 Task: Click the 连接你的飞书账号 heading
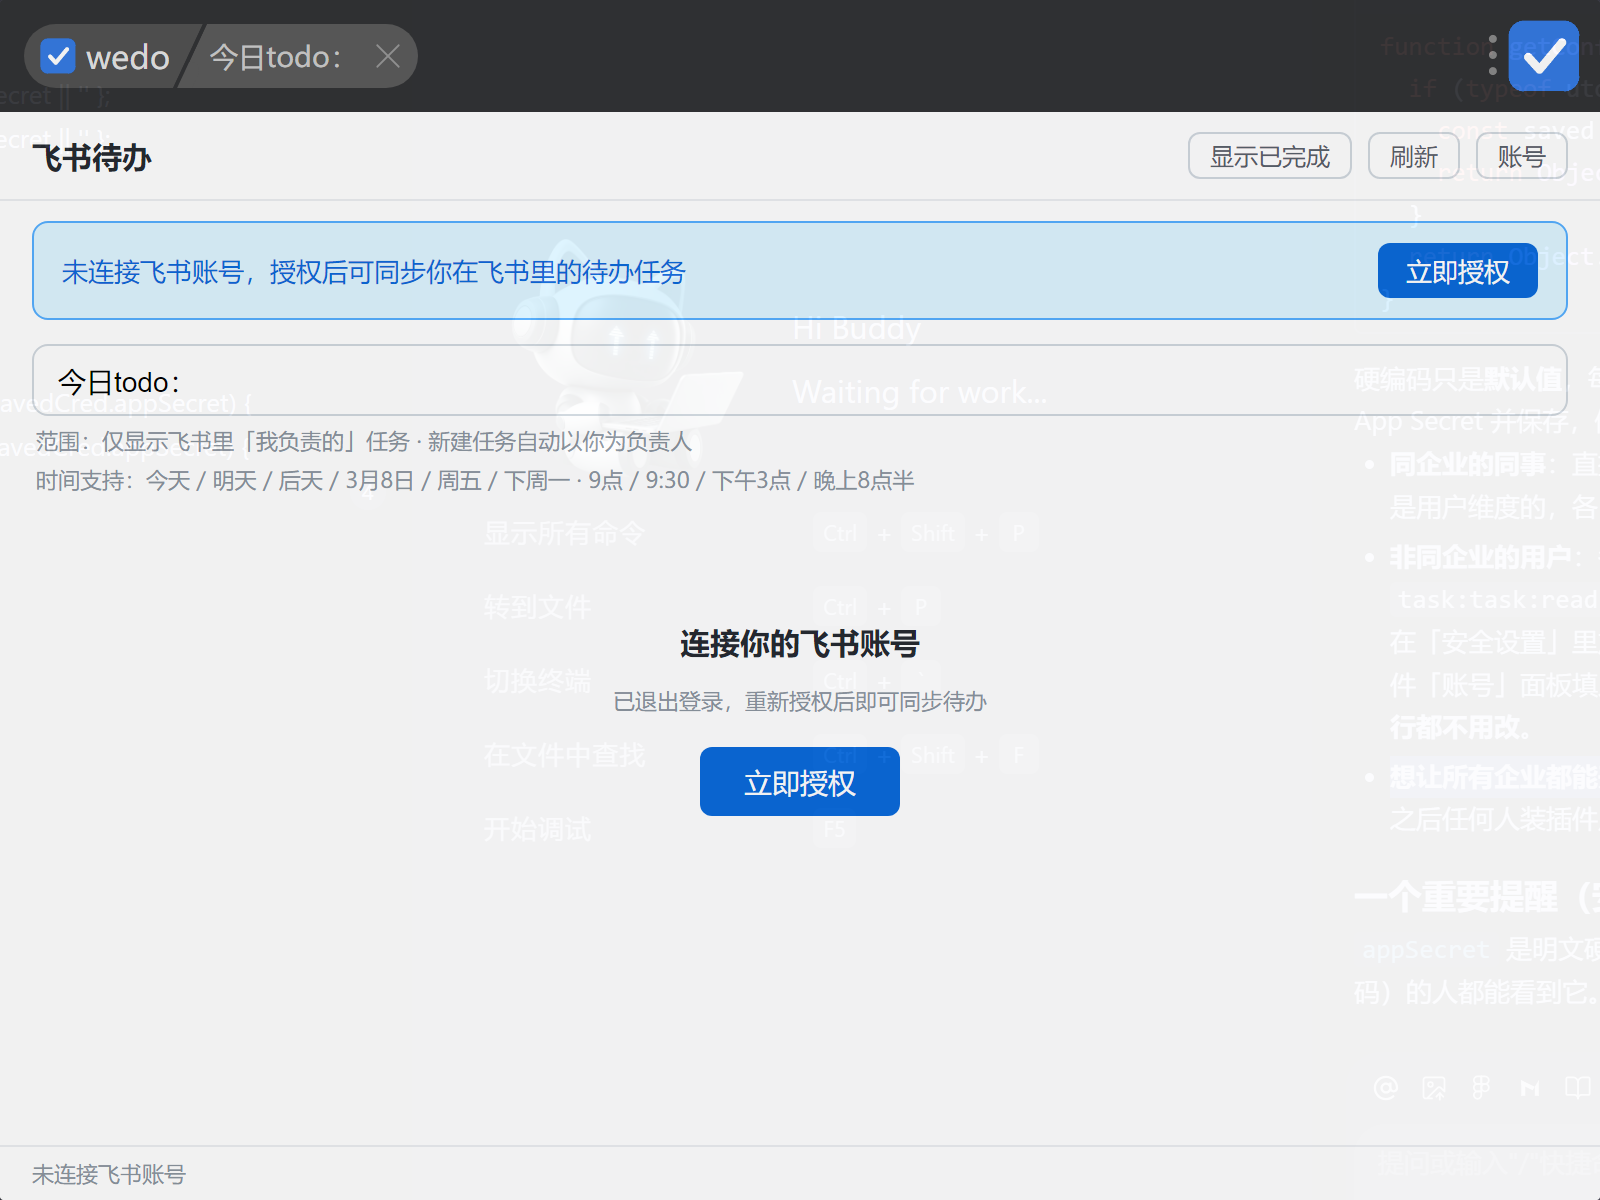(x=800, y=644)
